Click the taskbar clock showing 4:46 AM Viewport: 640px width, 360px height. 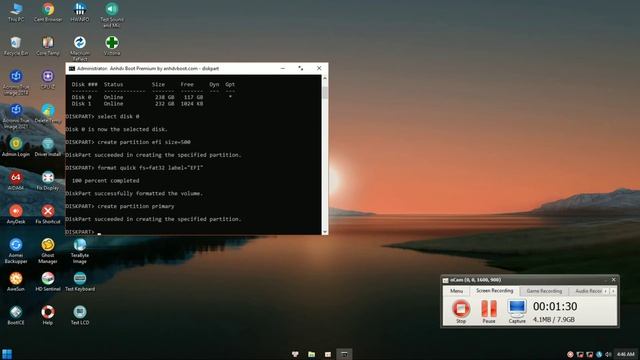[x=625, y=354]
